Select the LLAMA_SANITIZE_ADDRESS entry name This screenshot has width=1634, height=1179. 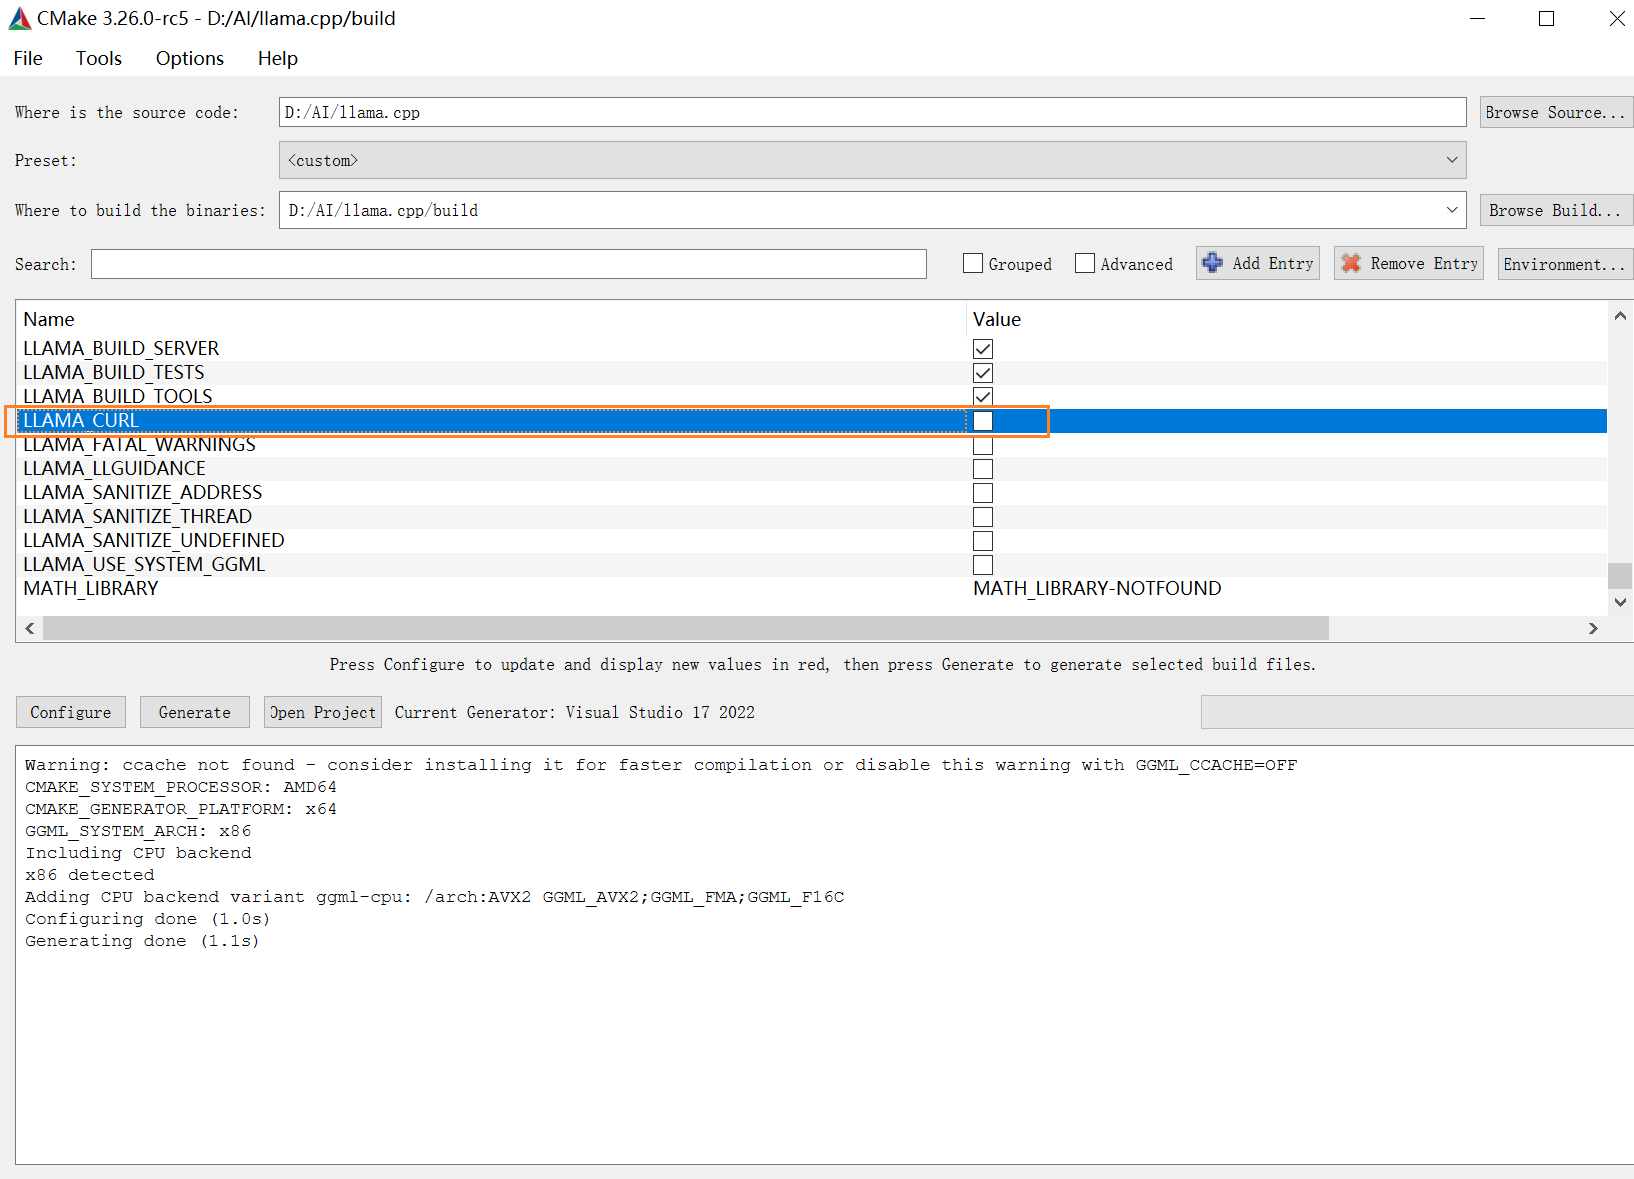pyautogui.click(x=143, y=492)
